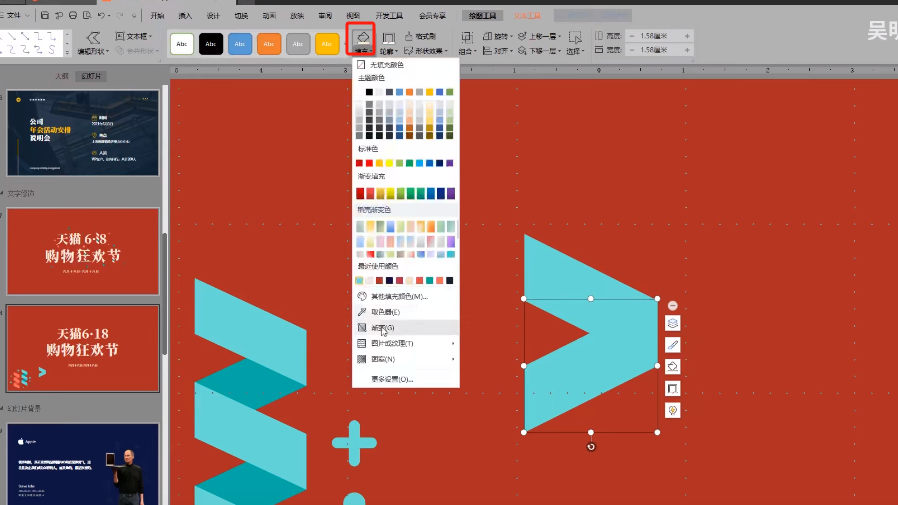Click the pen icon in floating shape toolbar
The width and height of the screenshot is (898, 505).
tap(673, 345)
